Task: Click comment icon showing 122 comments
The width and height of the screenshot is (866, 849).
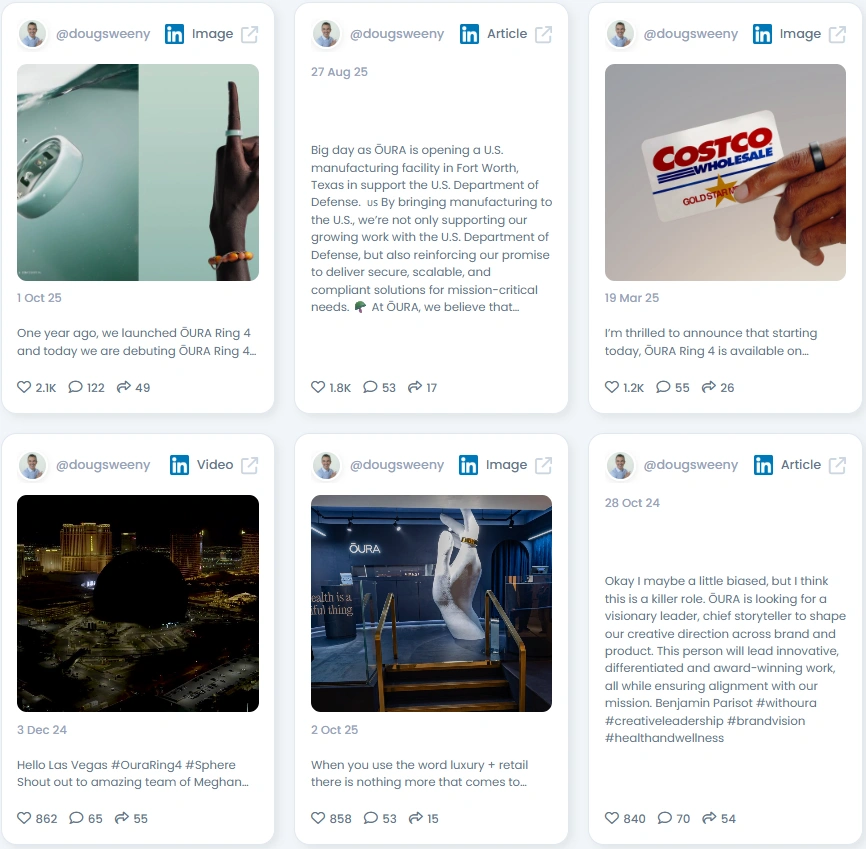Action: pos(75,387)
